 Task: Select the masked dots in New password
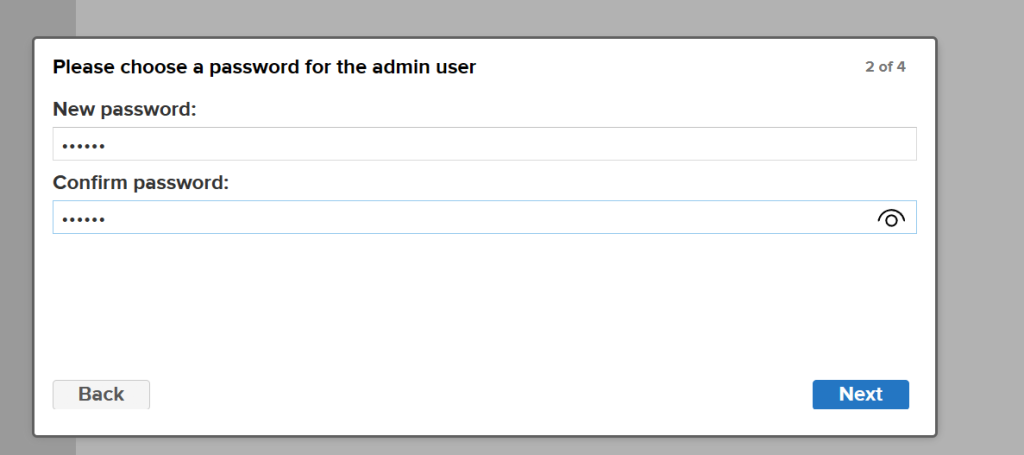(84, 145)
